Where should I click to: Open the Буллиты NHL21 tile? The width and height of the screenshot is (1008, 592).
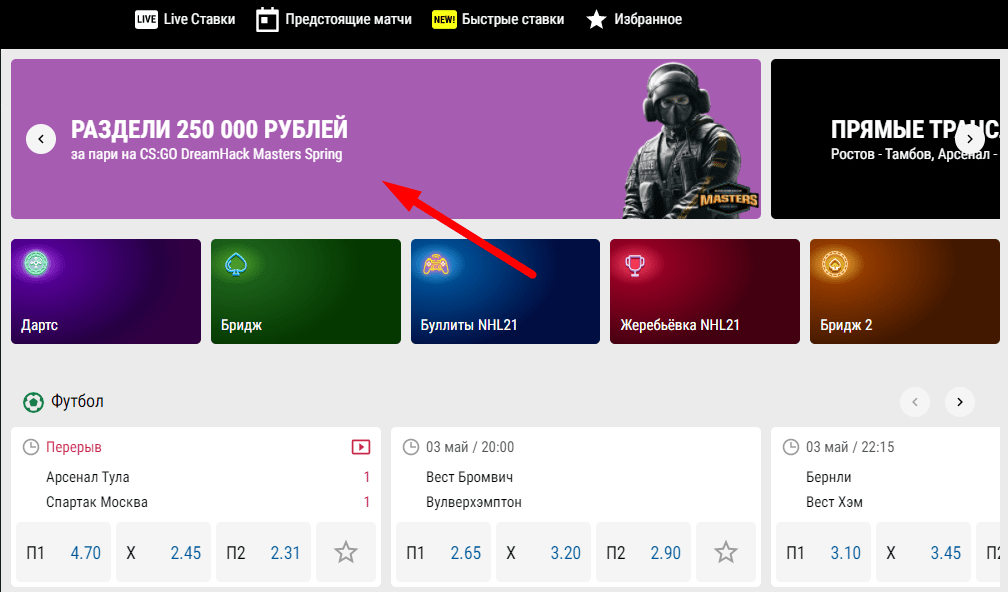pyautogui.click(x=505, y=291)
